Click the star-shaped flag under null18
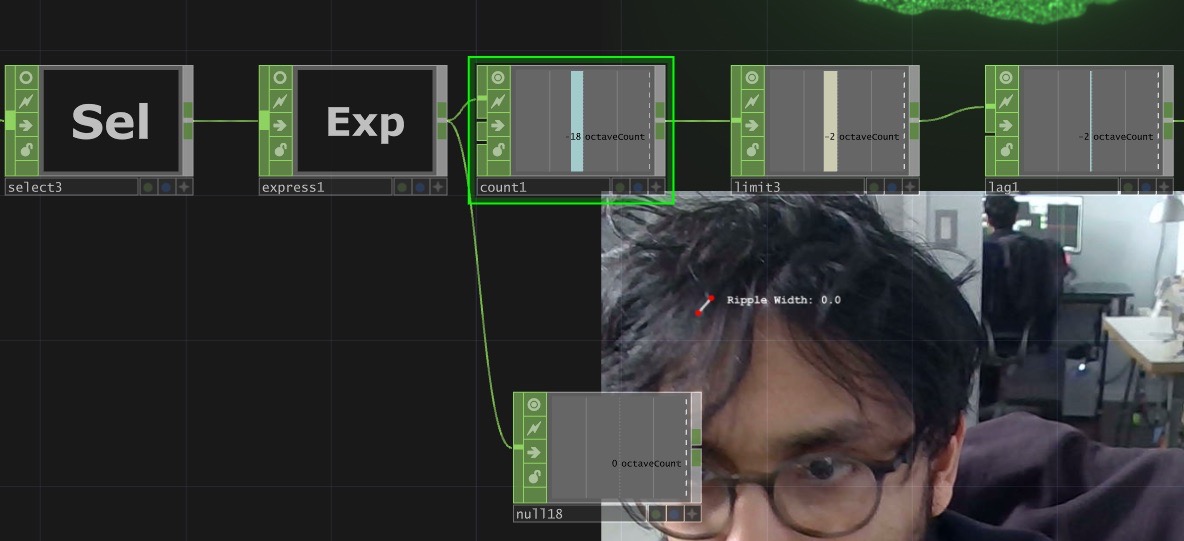The height and width of the screenshot is (541, 1184). click(x=692, y=515)
